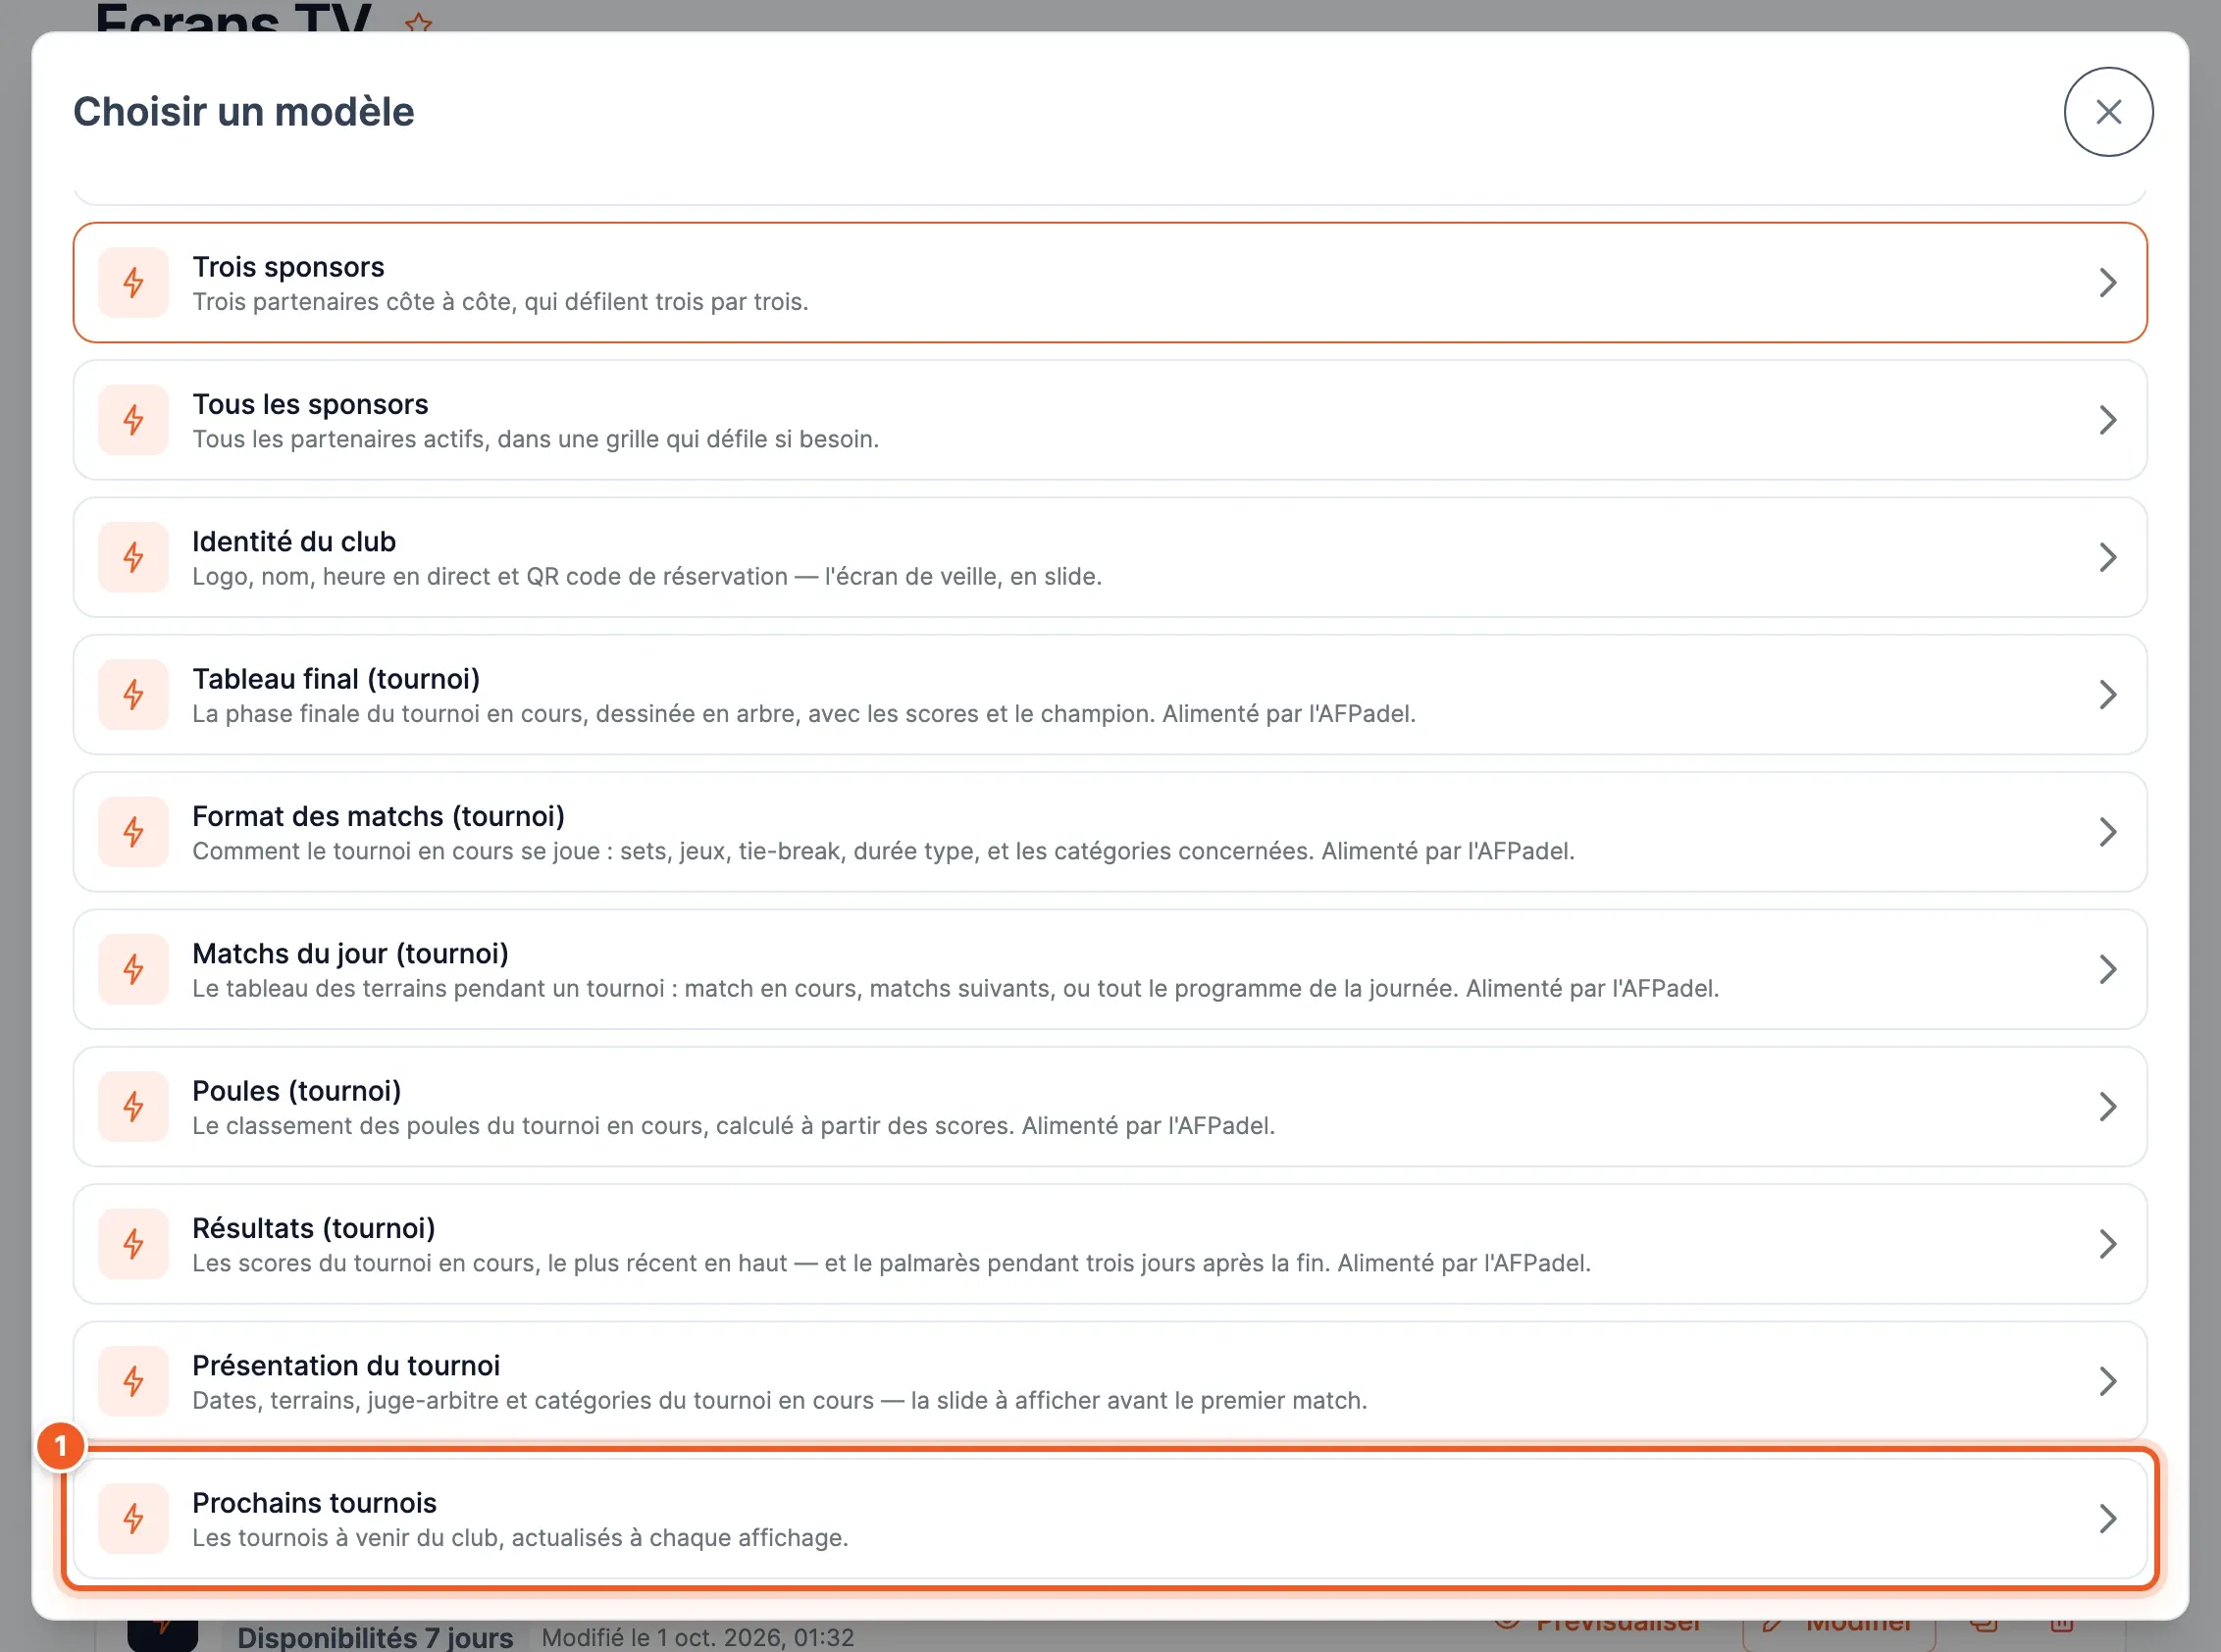Pick the Identité du club template title

(x=294, y=542)
